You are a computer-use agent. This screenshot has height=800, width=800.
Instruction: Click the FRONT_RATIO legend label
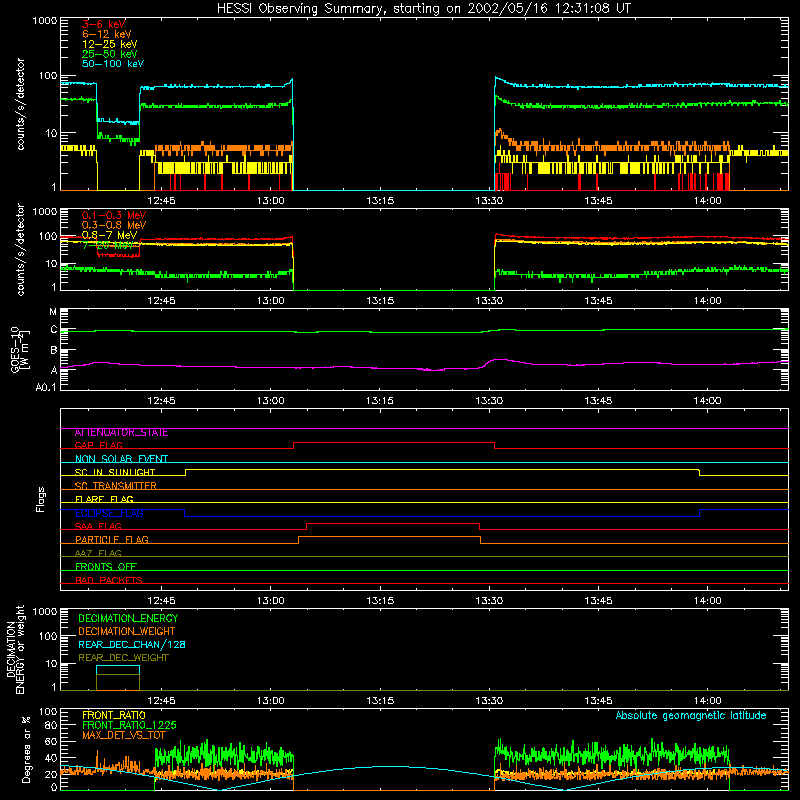[x=114, y=715]
